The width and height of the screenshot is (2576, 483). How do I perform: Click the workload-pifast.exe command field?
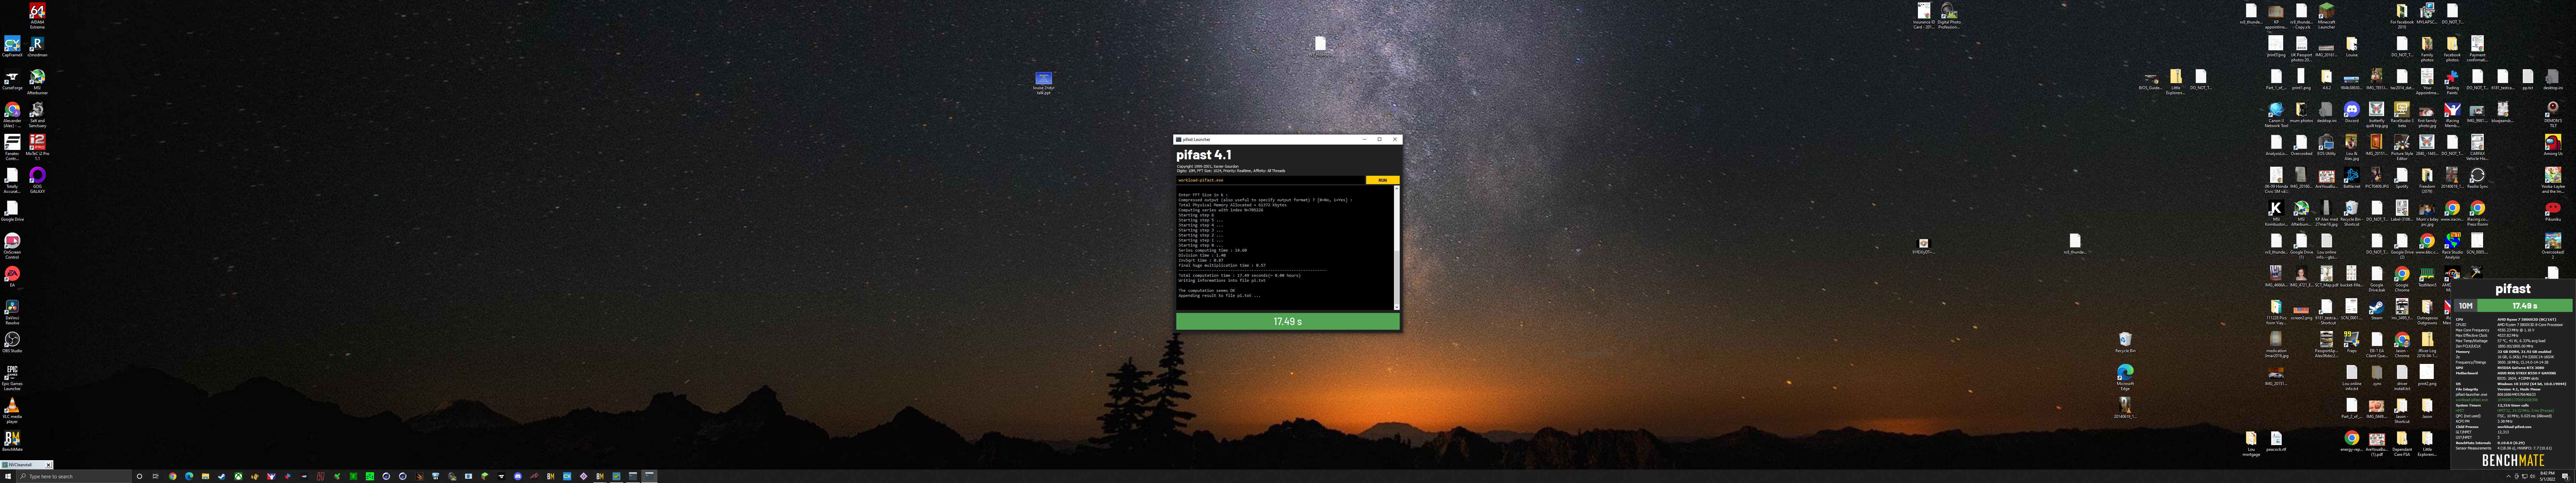pyautogui.click(x=1270, y=180)
